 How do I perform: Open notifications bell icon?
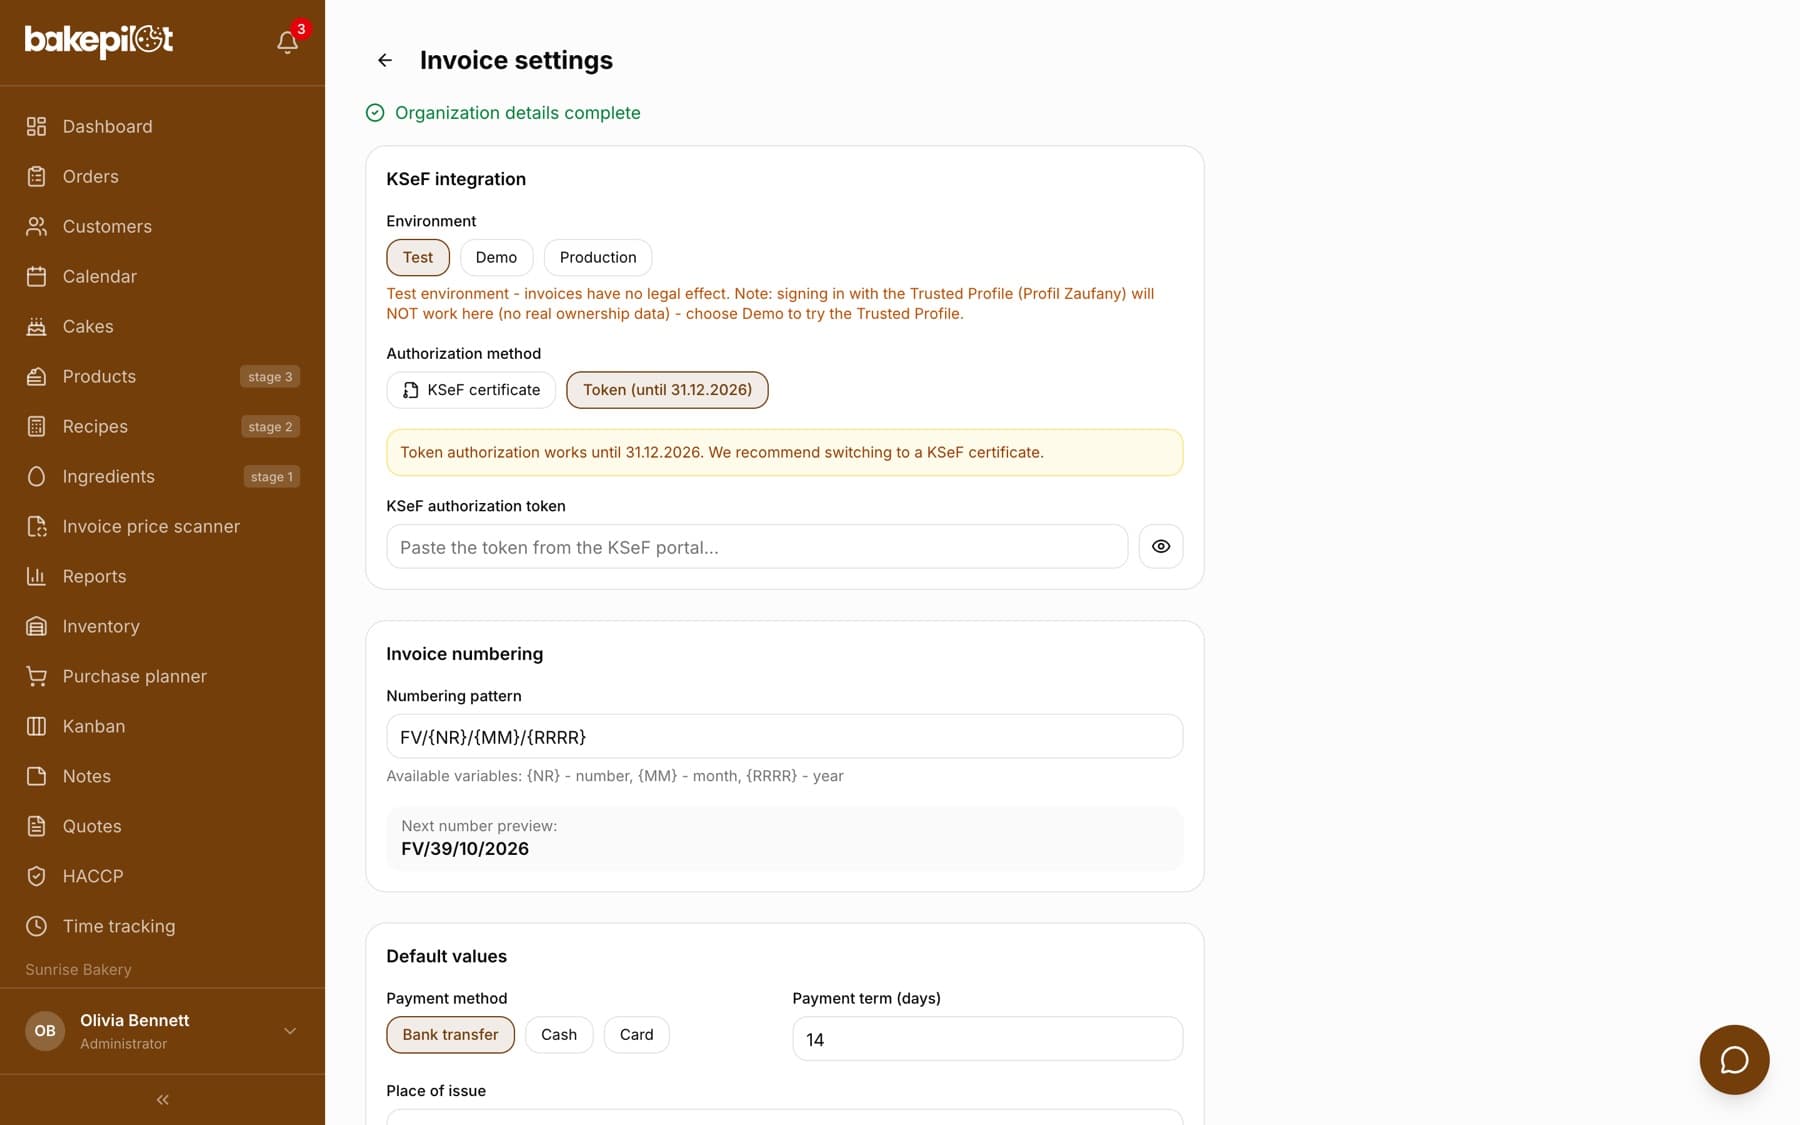pos(287,42)
